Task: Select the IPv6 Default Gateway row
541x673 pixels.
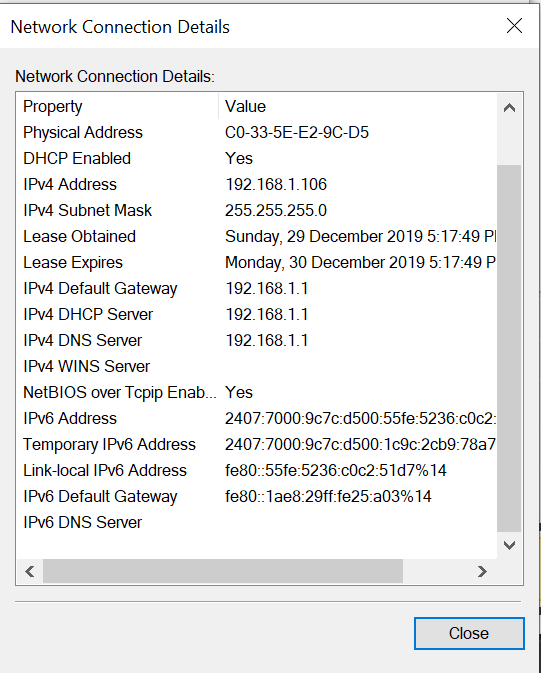Action: 257,496
